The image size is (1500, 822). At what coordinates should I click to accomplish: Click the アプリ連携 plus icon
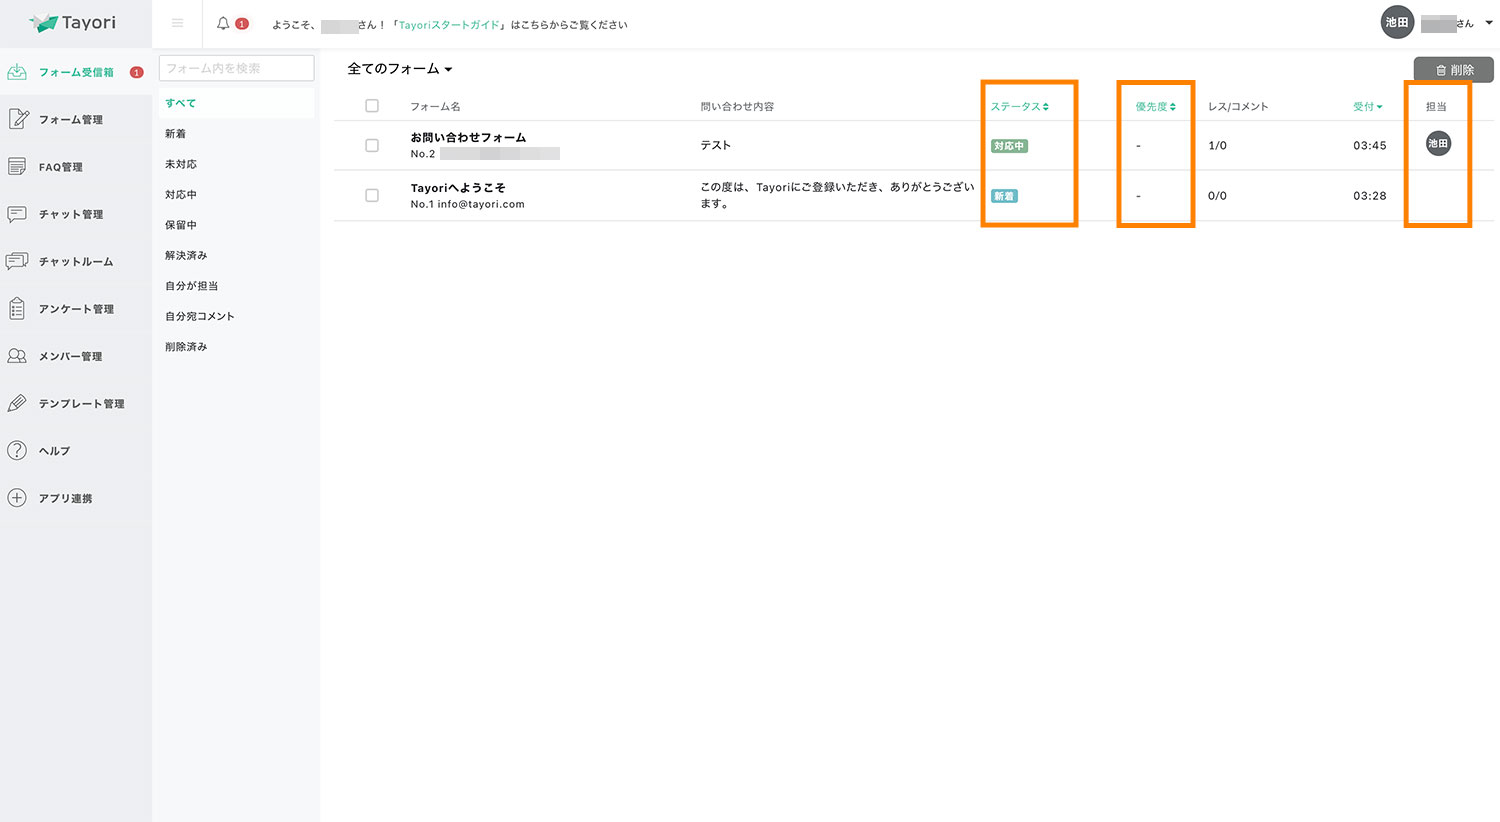tap(17, 498)
